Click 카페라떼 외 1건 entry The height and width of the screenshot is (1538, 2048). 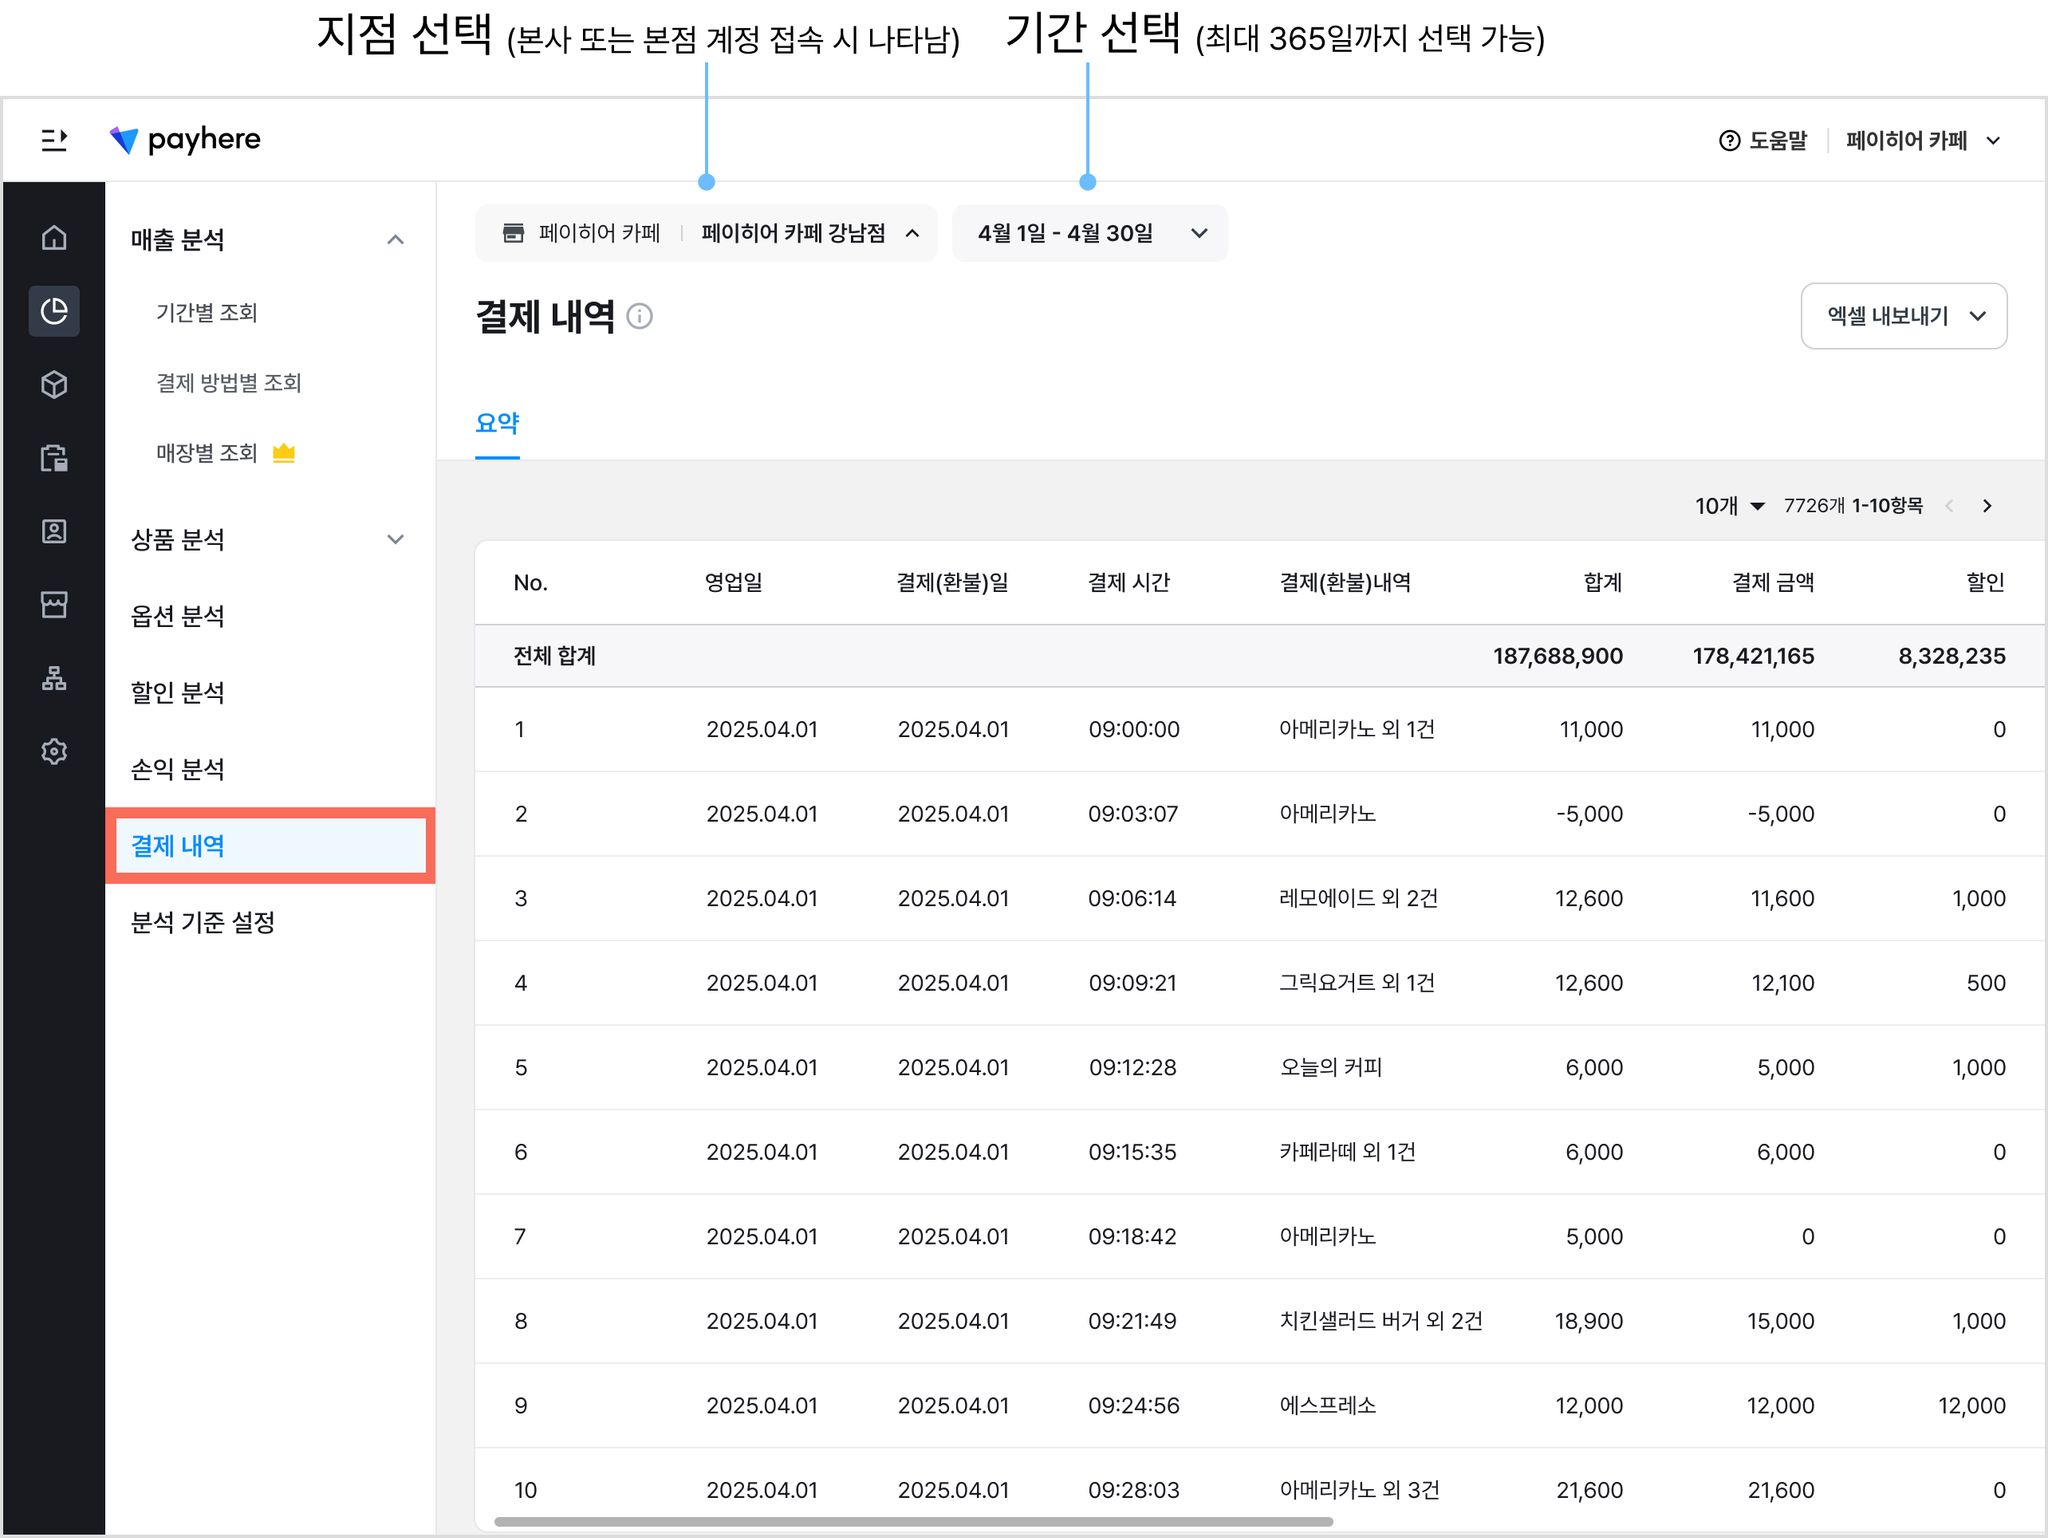1348,1152
